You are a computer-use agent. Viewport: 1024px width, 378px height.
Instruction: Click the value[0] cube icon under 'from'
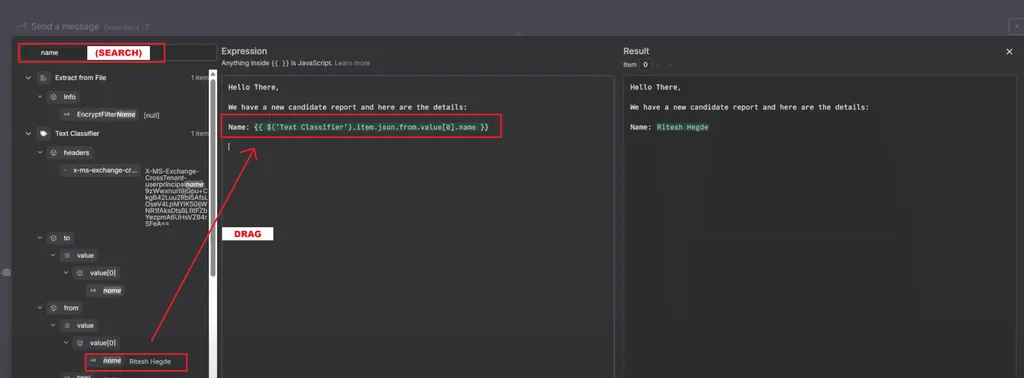80,343
